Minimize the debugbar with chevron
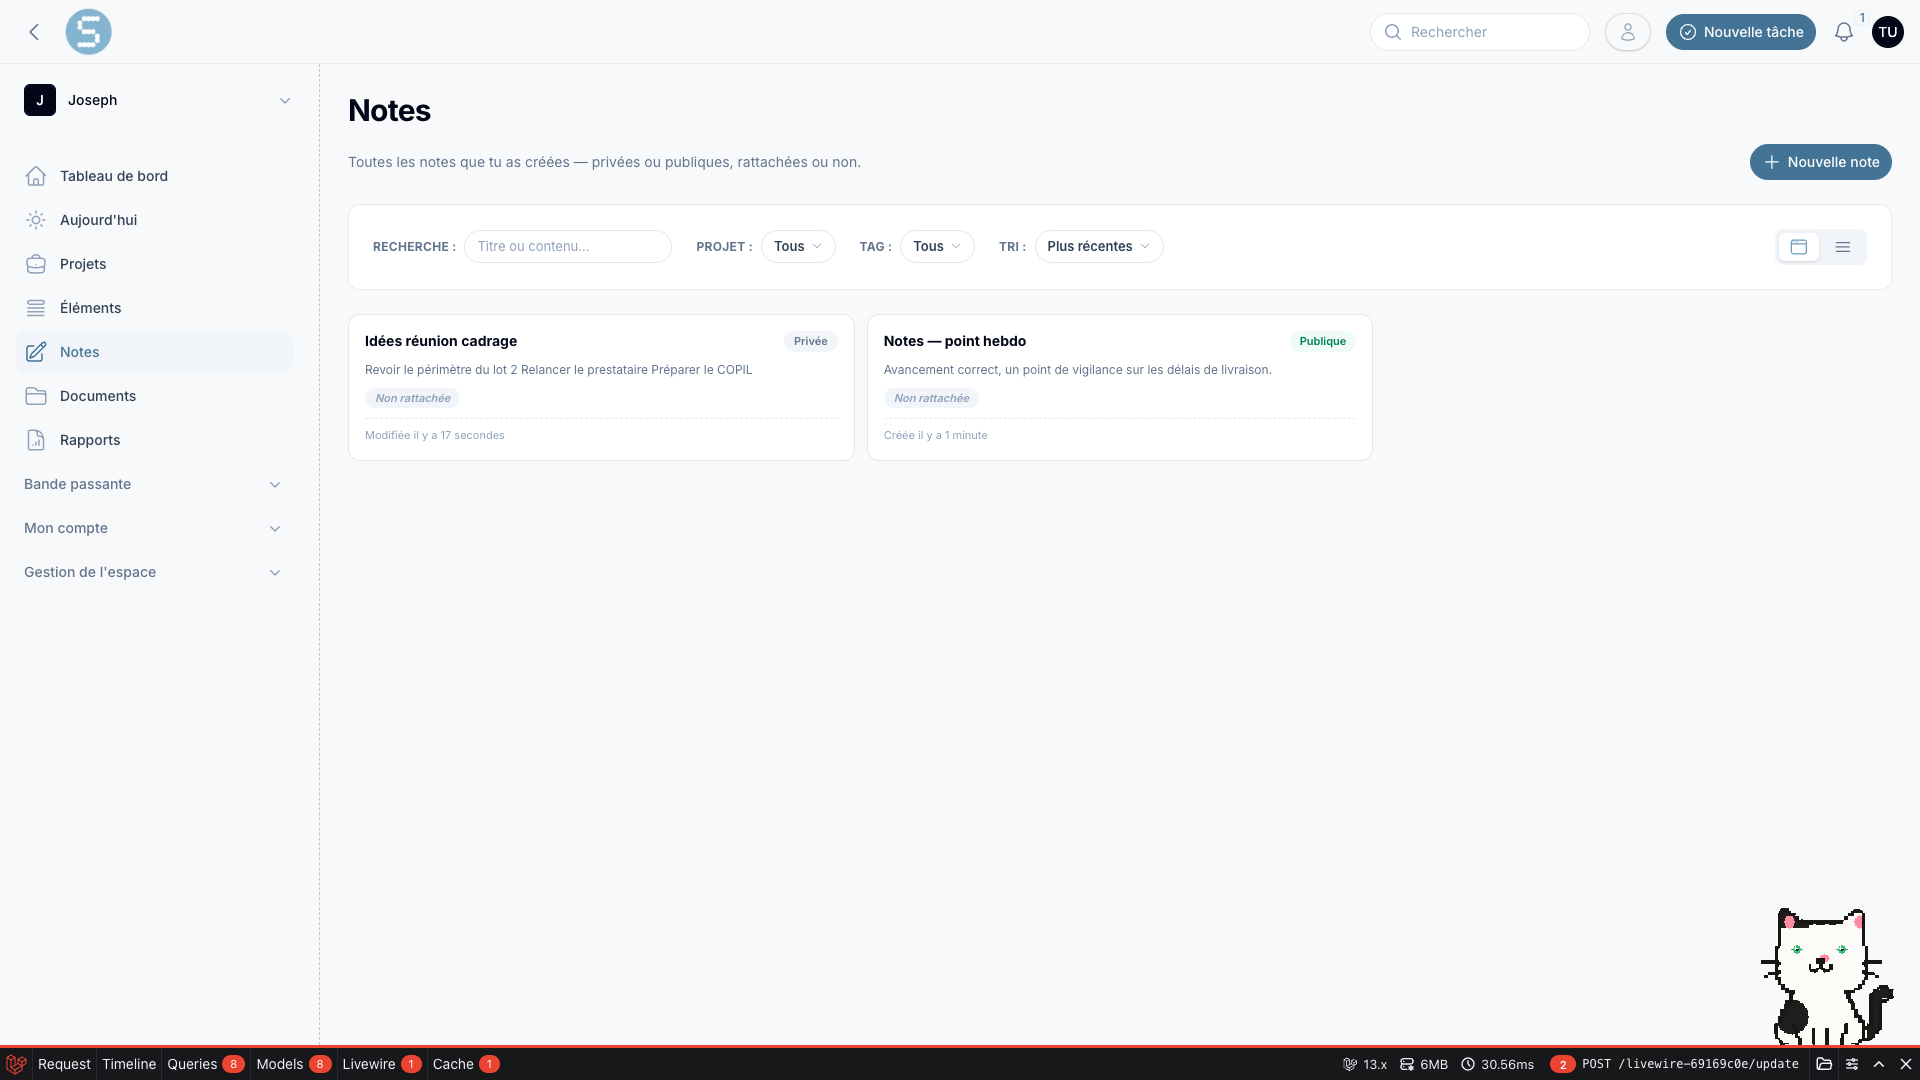This screenshot has width=1920, height=1080. pyautogui.click(x=1879, y=1064)
